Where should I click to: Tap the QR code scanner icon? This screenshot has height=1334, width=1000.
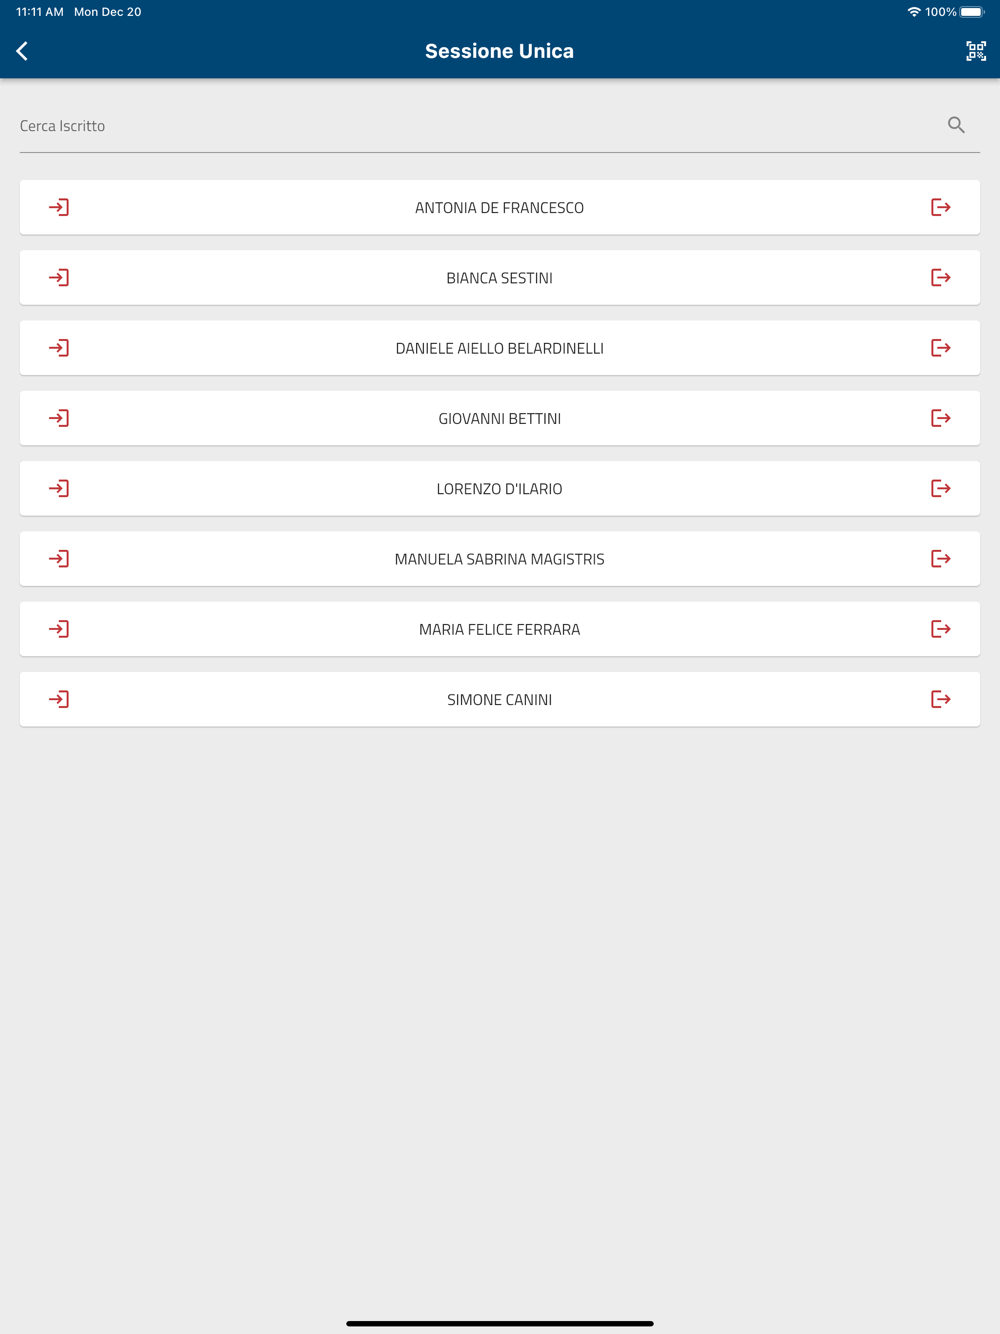point(976,51)
